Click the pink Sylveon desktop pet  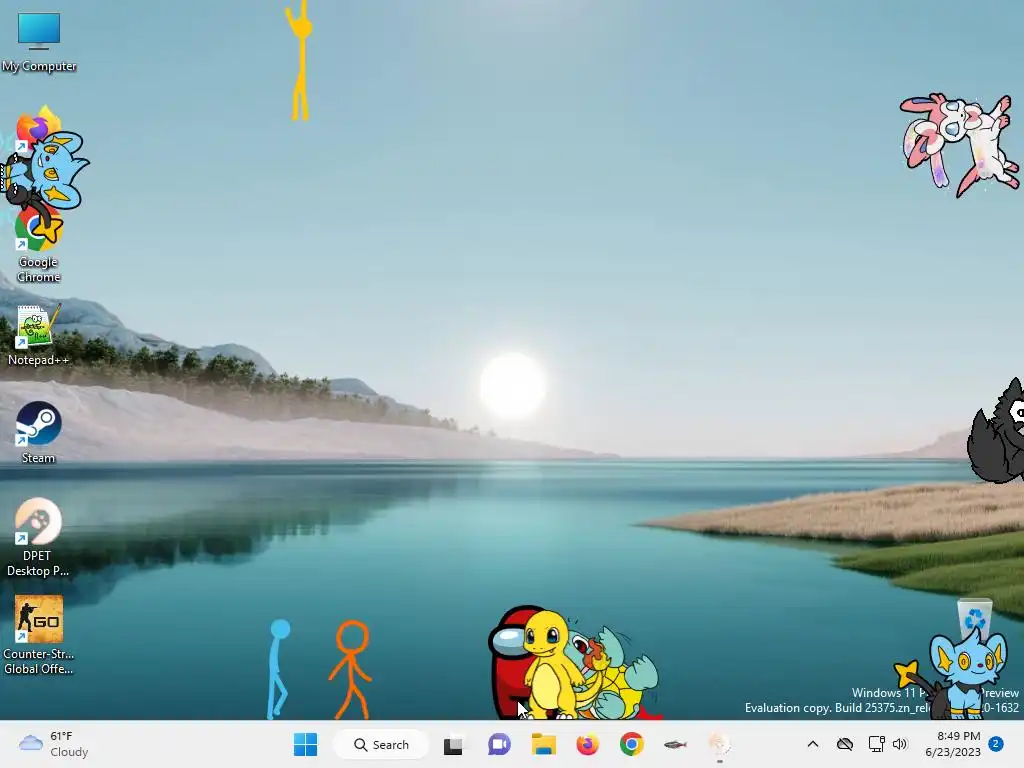(x=959, y=145)
